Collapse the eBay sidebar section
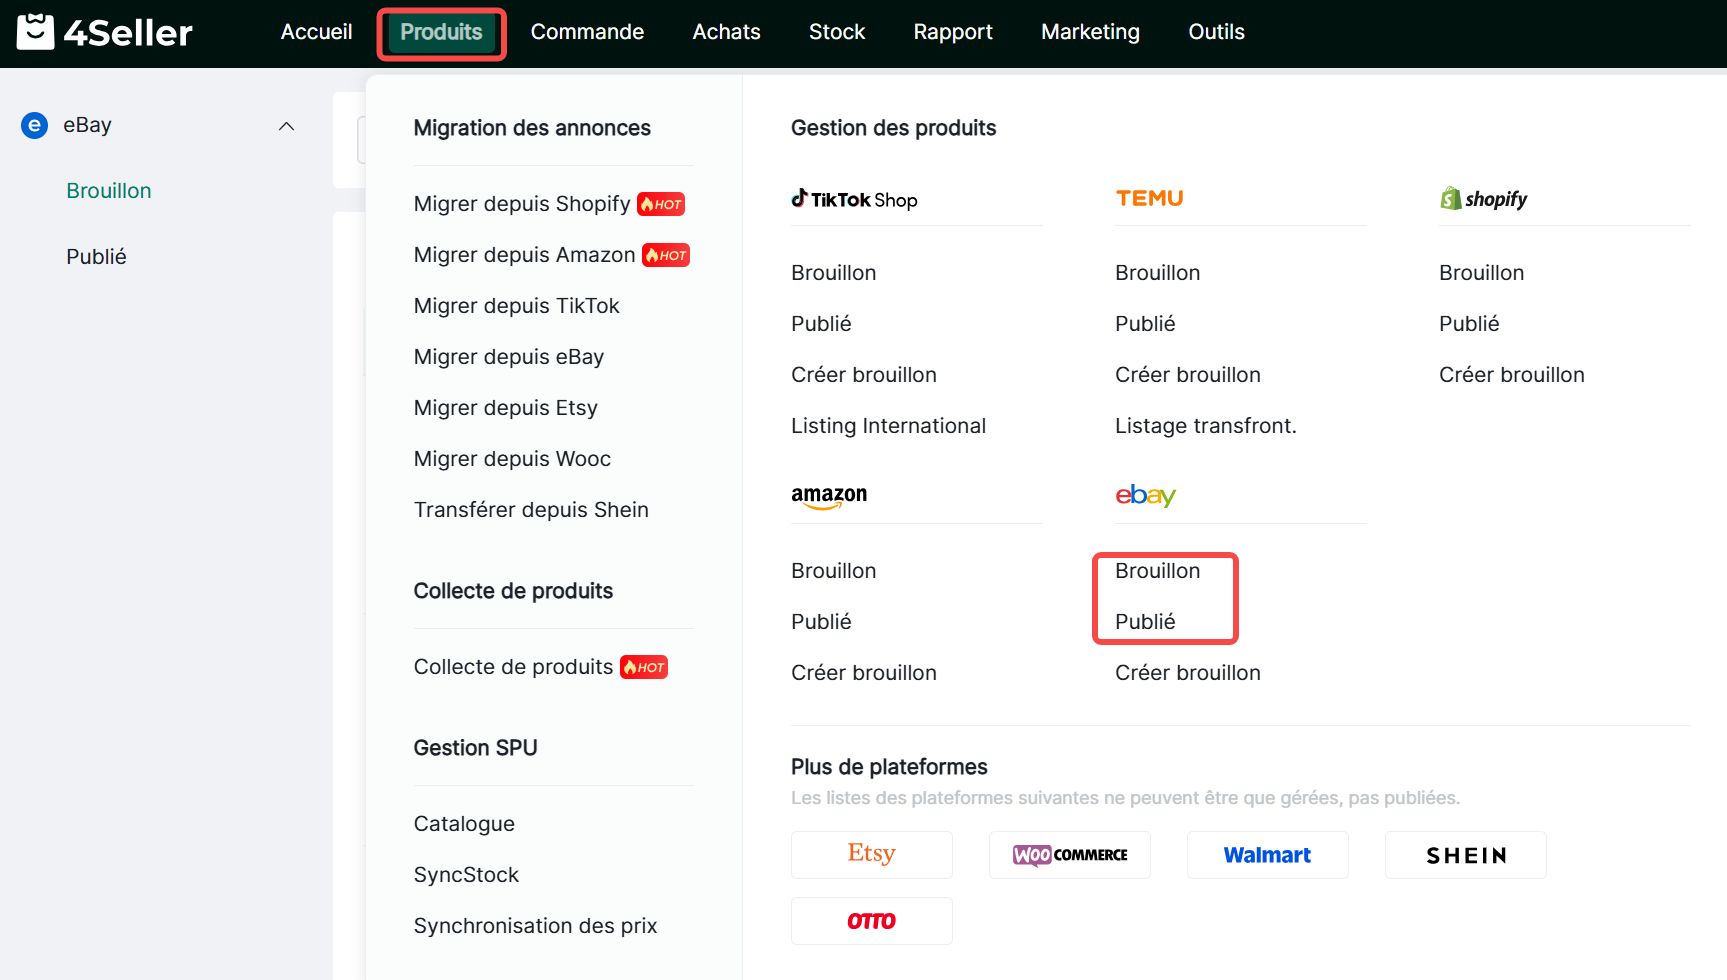This screenshot has height=980, width=1727. point(286,126)
